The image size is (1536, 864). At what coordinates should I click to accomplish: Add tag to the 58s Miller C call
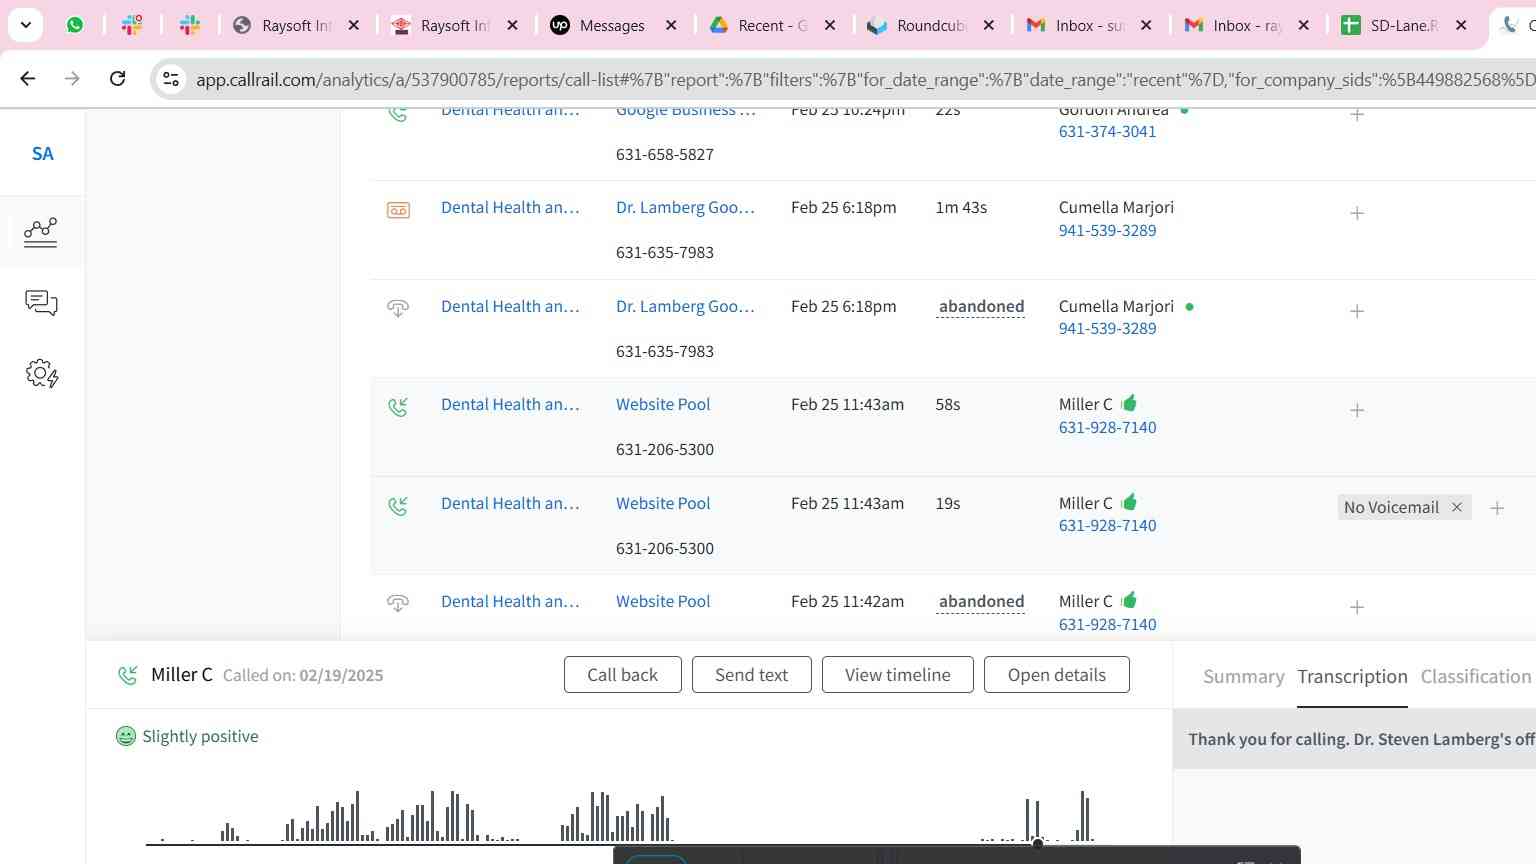(1357, 410)
